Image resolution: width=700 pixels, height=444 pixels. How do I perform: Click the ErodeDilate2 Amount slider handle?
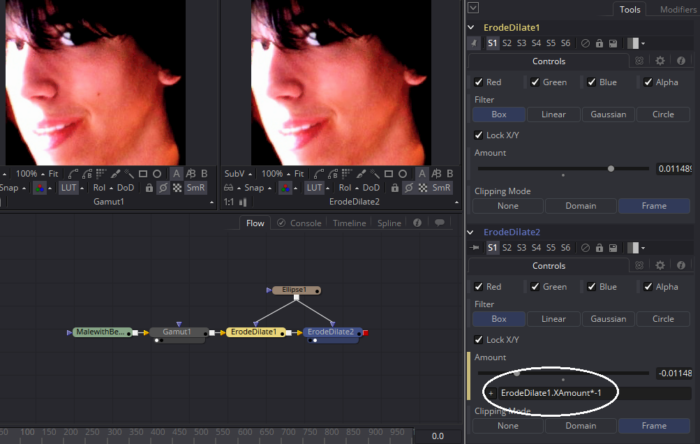(517, 373)
